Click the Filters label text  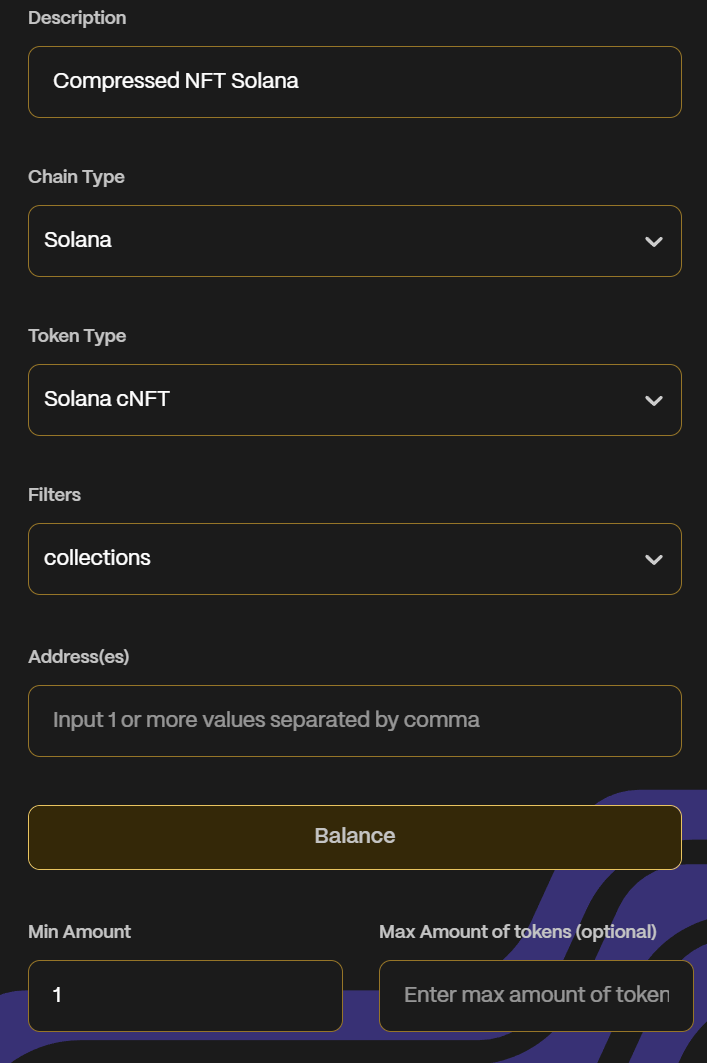pyautogui.click(x=54, y=495)
